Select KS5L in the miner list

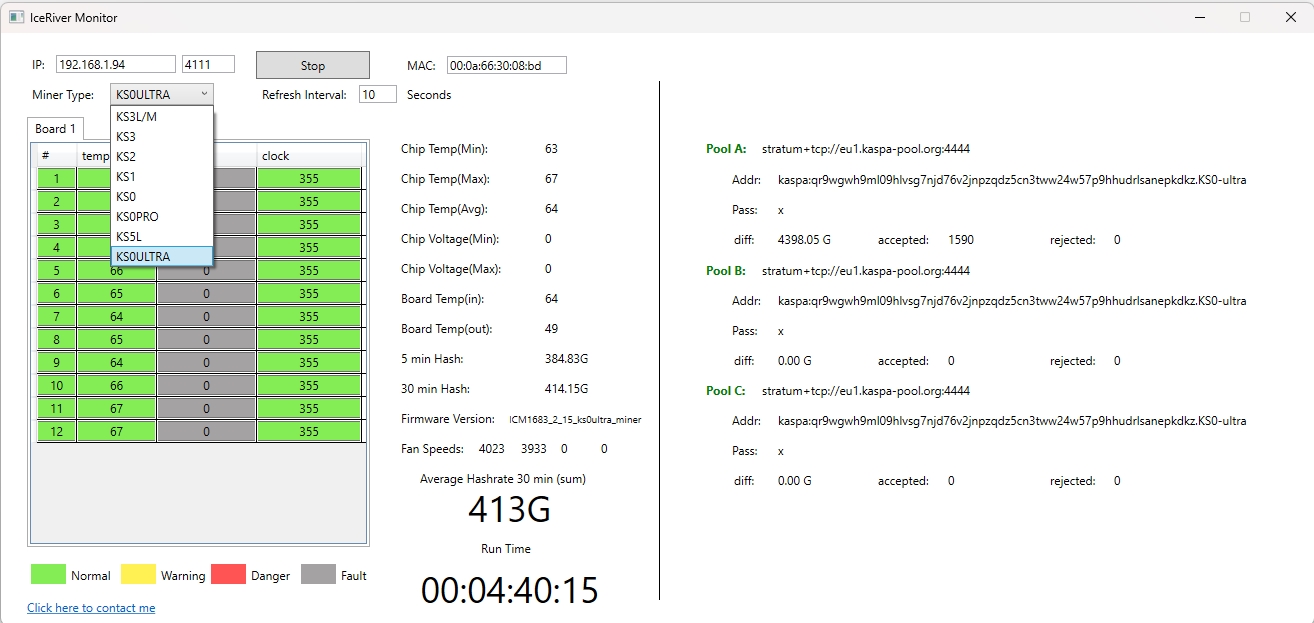coord(129,237)
